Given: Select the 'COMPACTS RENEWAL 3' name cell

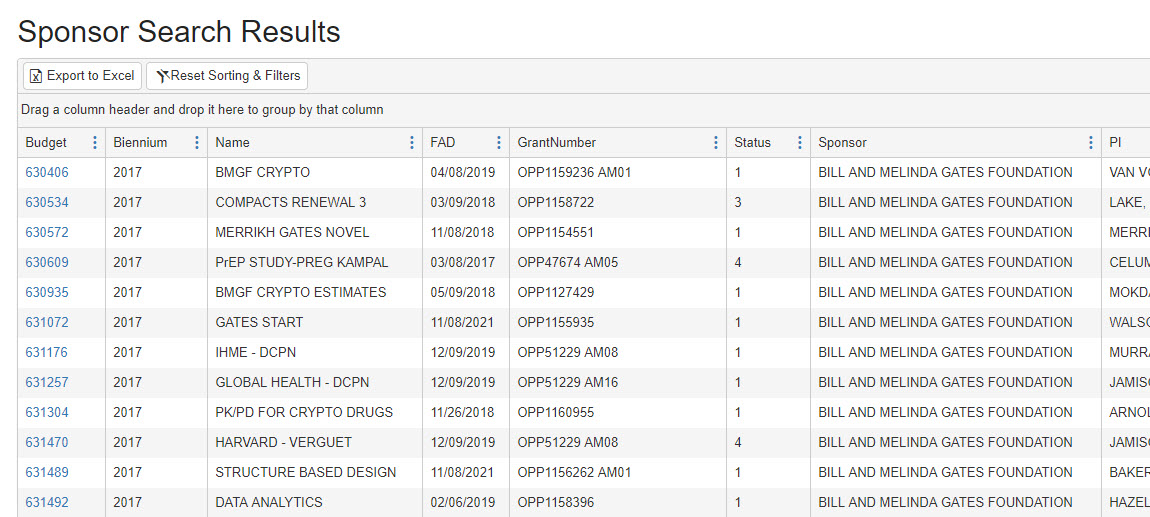Looking at the screenshot, I should coord(315,202).
